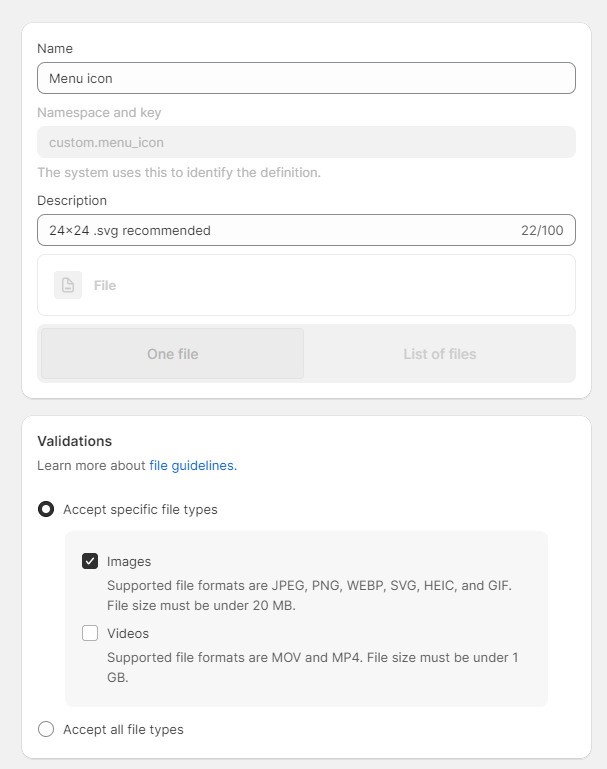The image size is (607, 769).
Task: Click the Description field label
Action: pos(72,200)
